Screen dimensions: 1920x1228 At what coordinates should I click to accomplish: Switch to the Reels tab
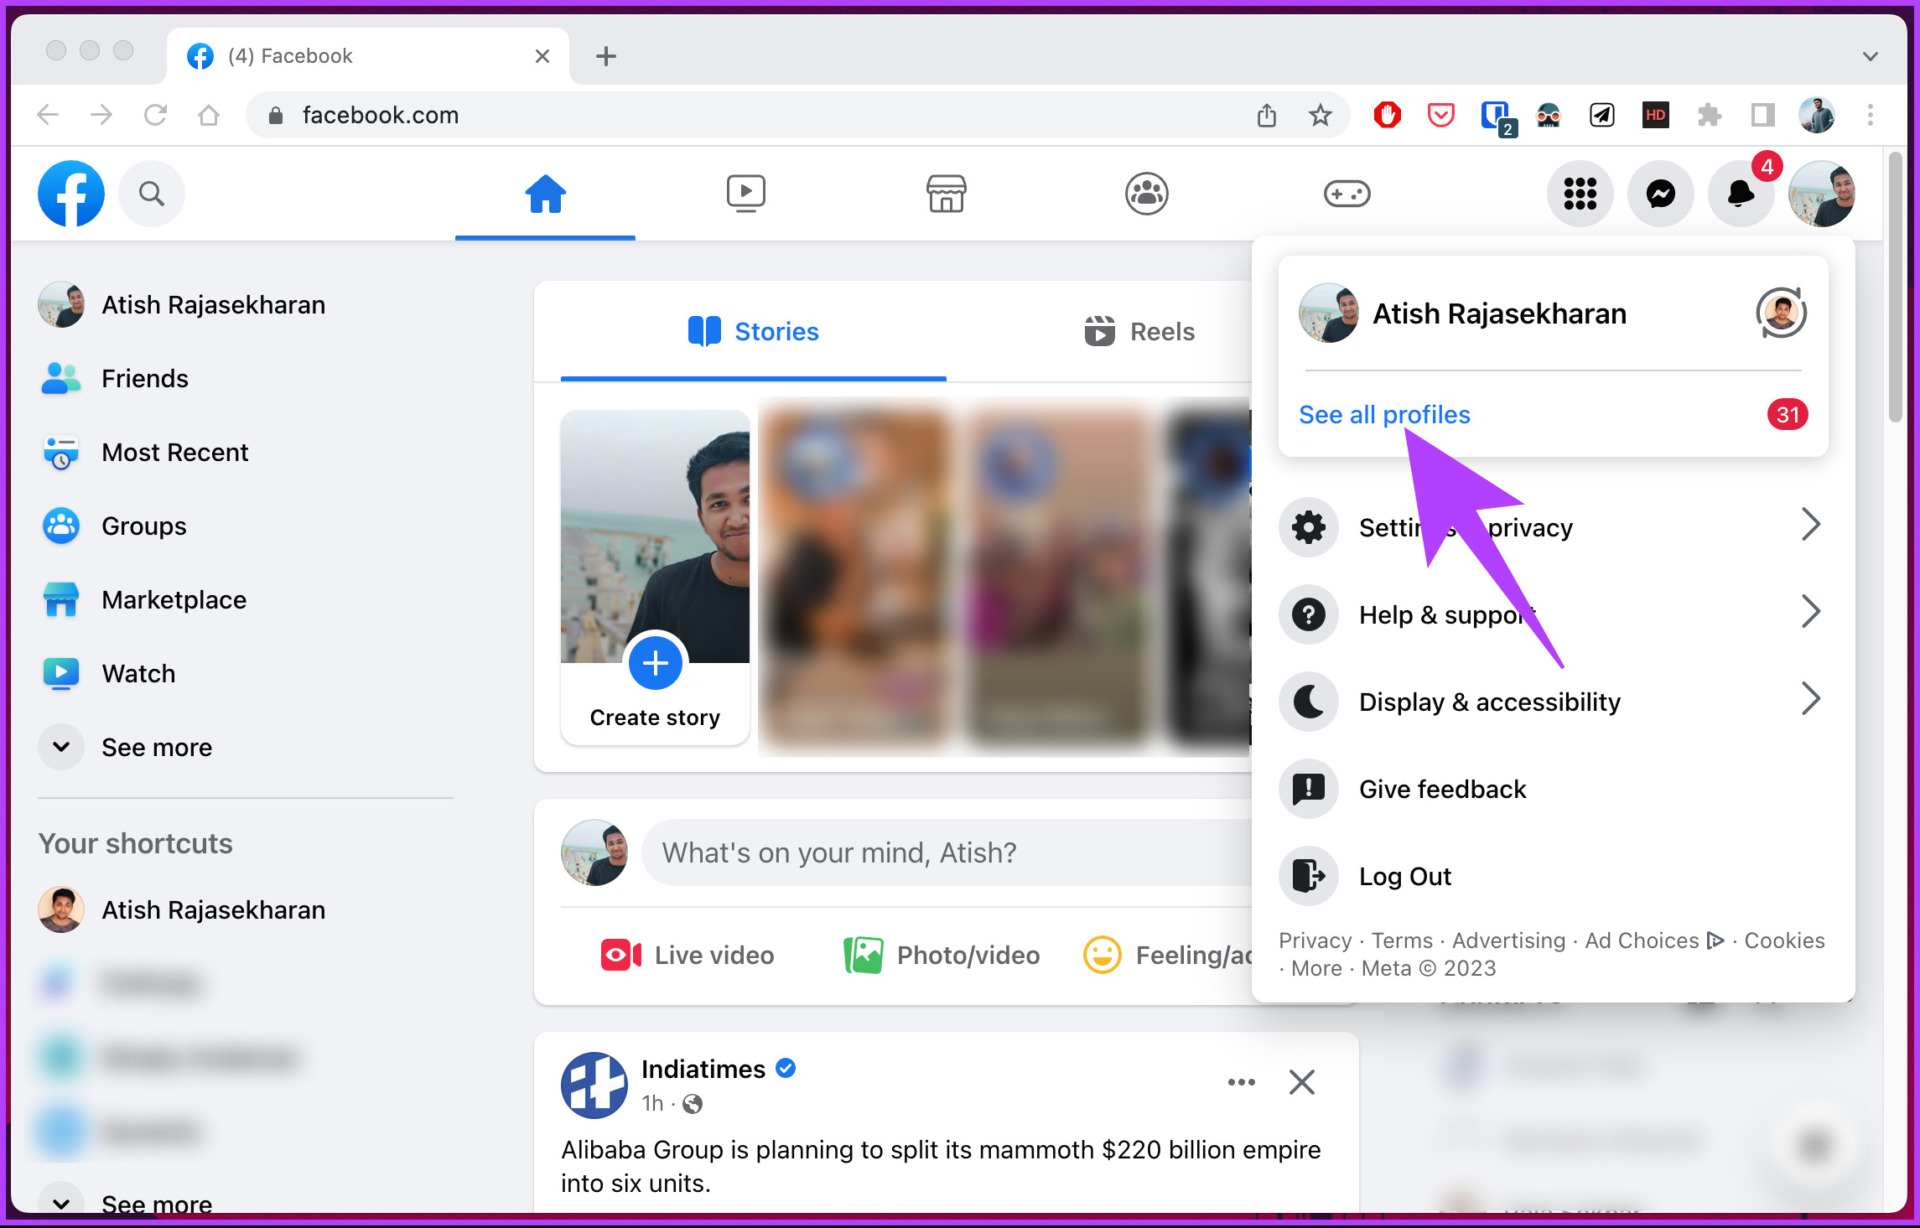(1139, 331)
